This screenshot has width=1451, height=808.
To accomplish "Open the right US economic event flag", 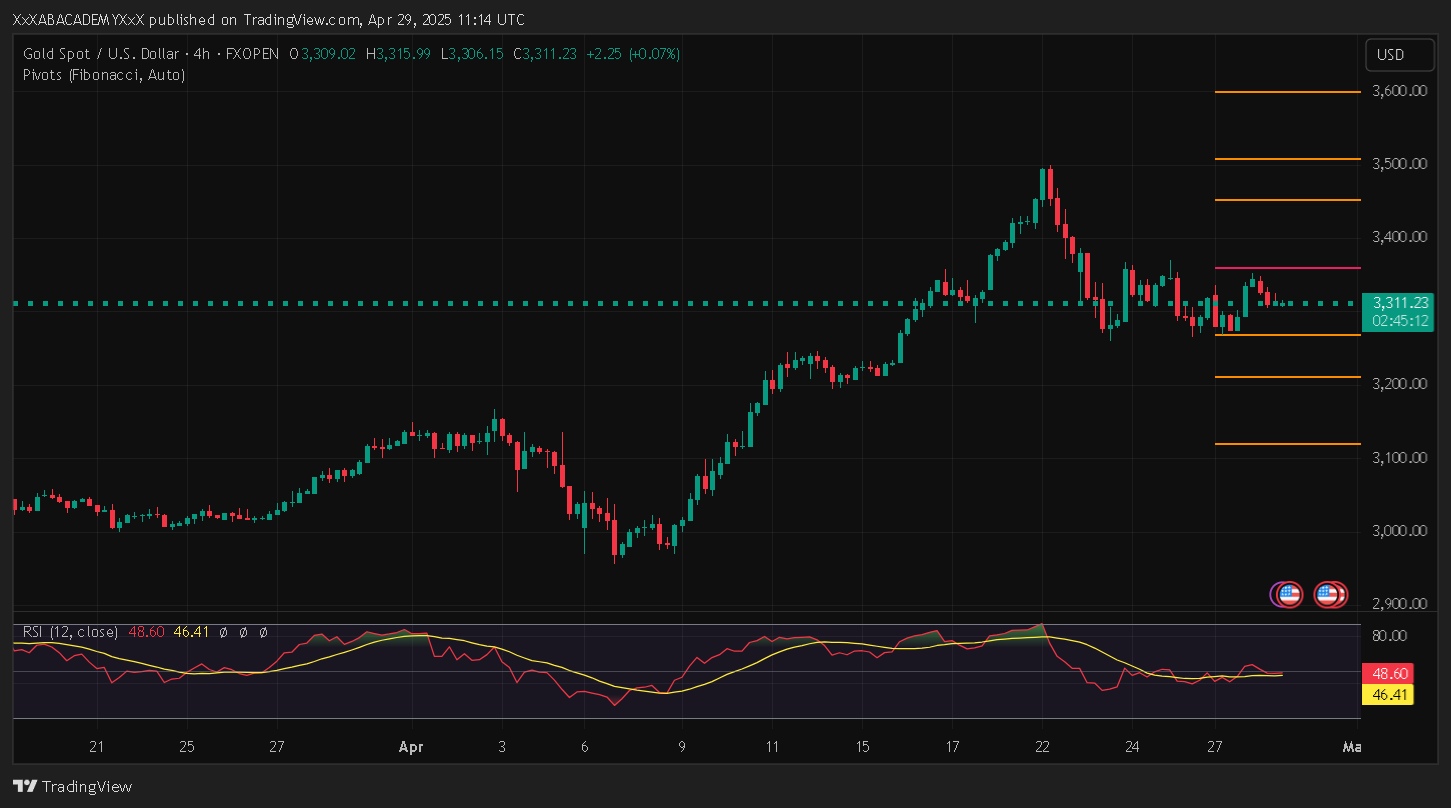I will click(x=1327, y=595).
